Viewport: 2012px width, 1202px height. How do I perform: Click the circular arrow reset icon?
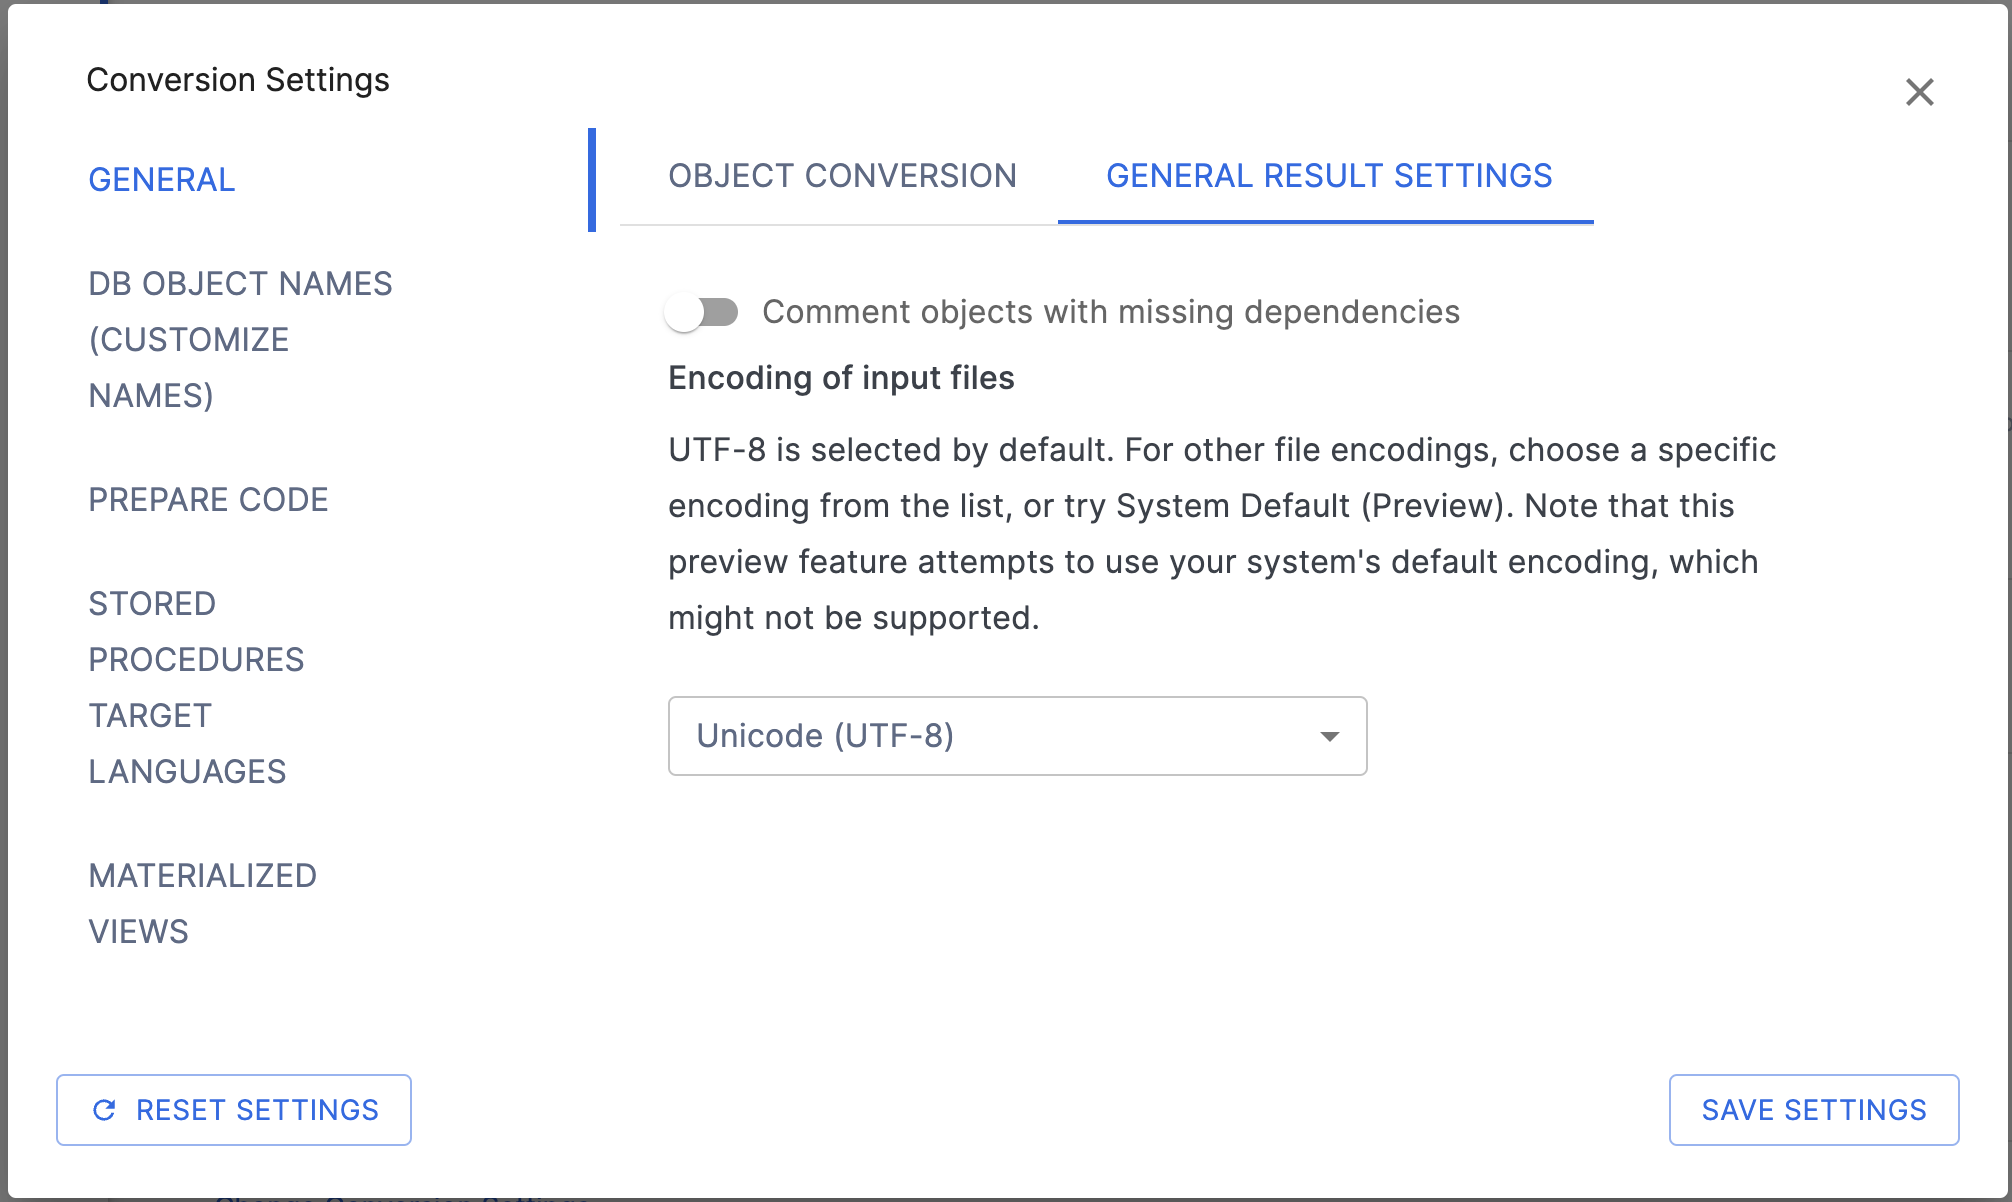104,1110
